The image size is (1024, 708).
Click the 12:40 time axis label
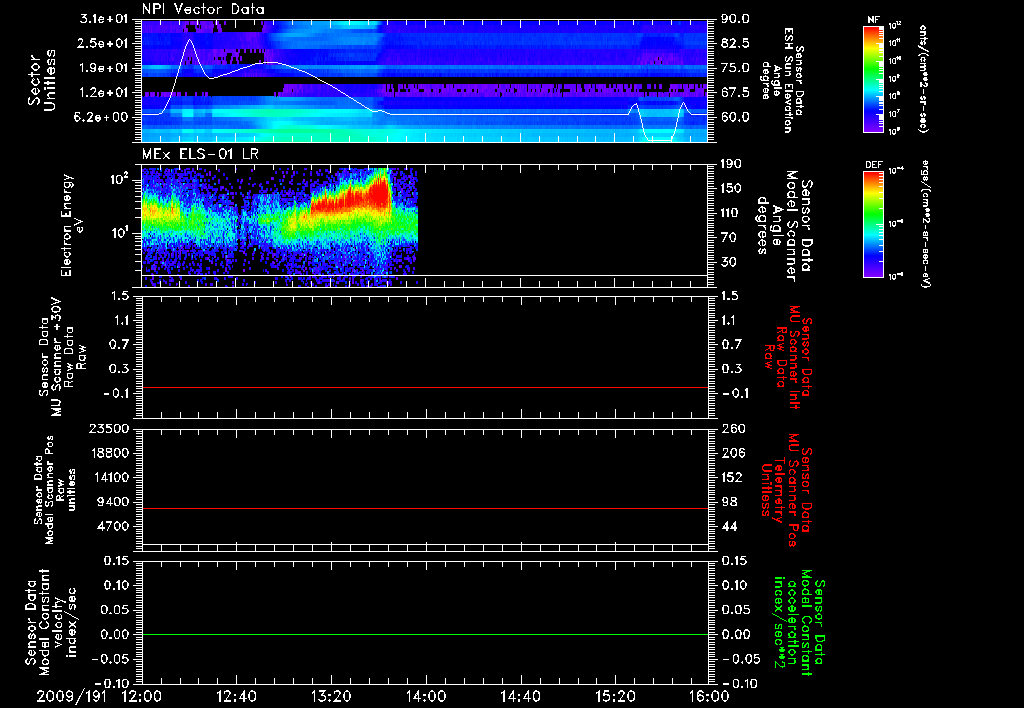click(236, 696)
